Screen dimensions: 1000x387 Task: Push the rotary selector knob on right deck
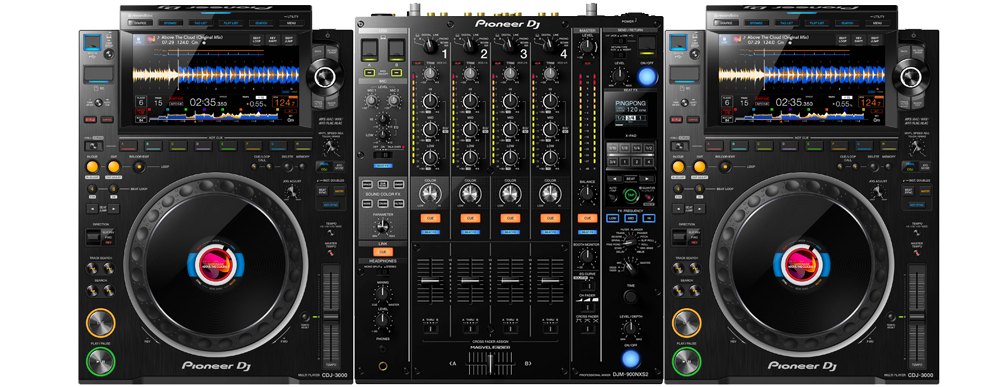911,77
